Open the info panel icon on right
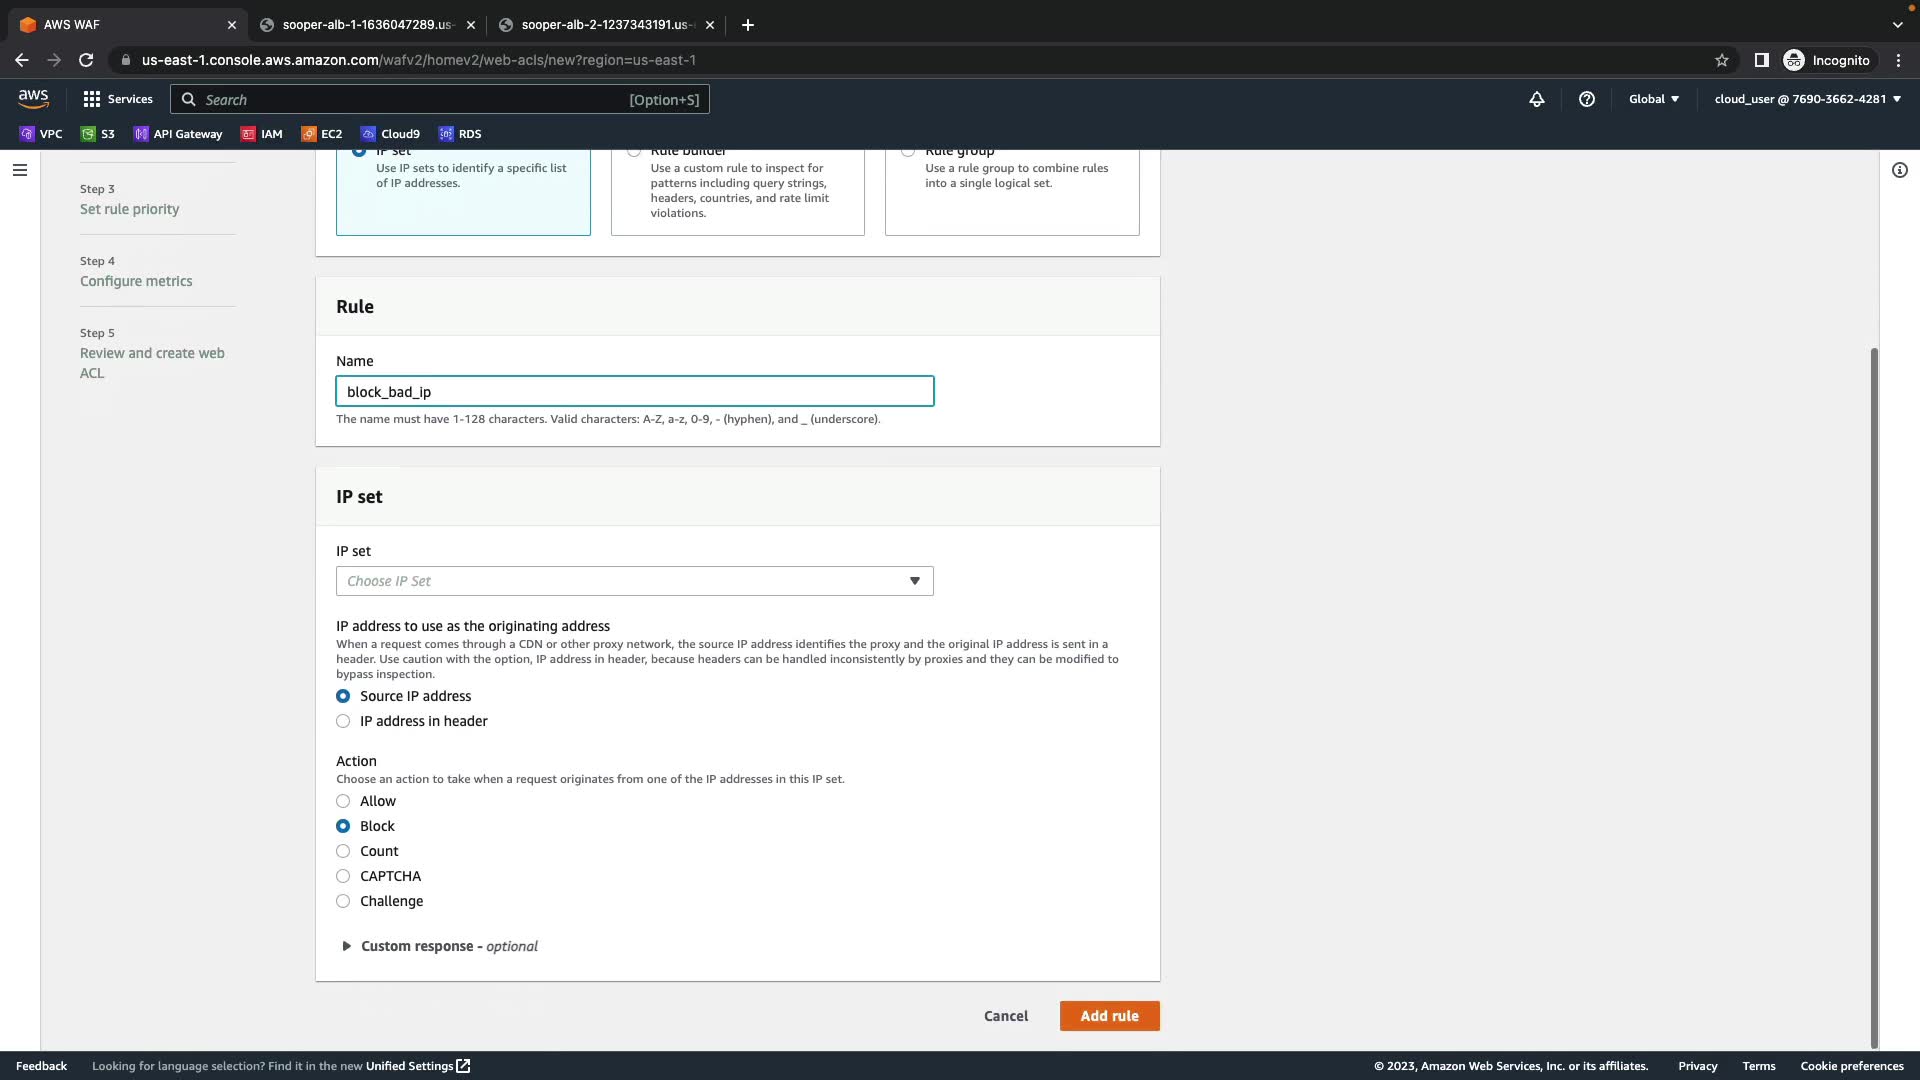 1900,170
